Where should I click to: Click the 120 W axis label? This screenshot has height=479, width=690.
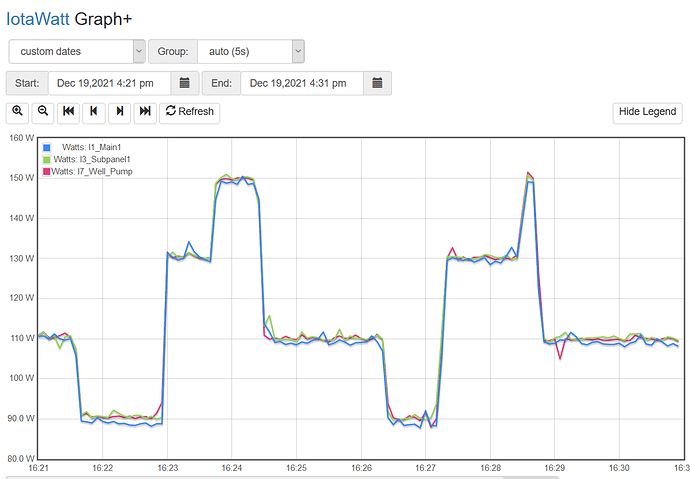pos(22,298)
